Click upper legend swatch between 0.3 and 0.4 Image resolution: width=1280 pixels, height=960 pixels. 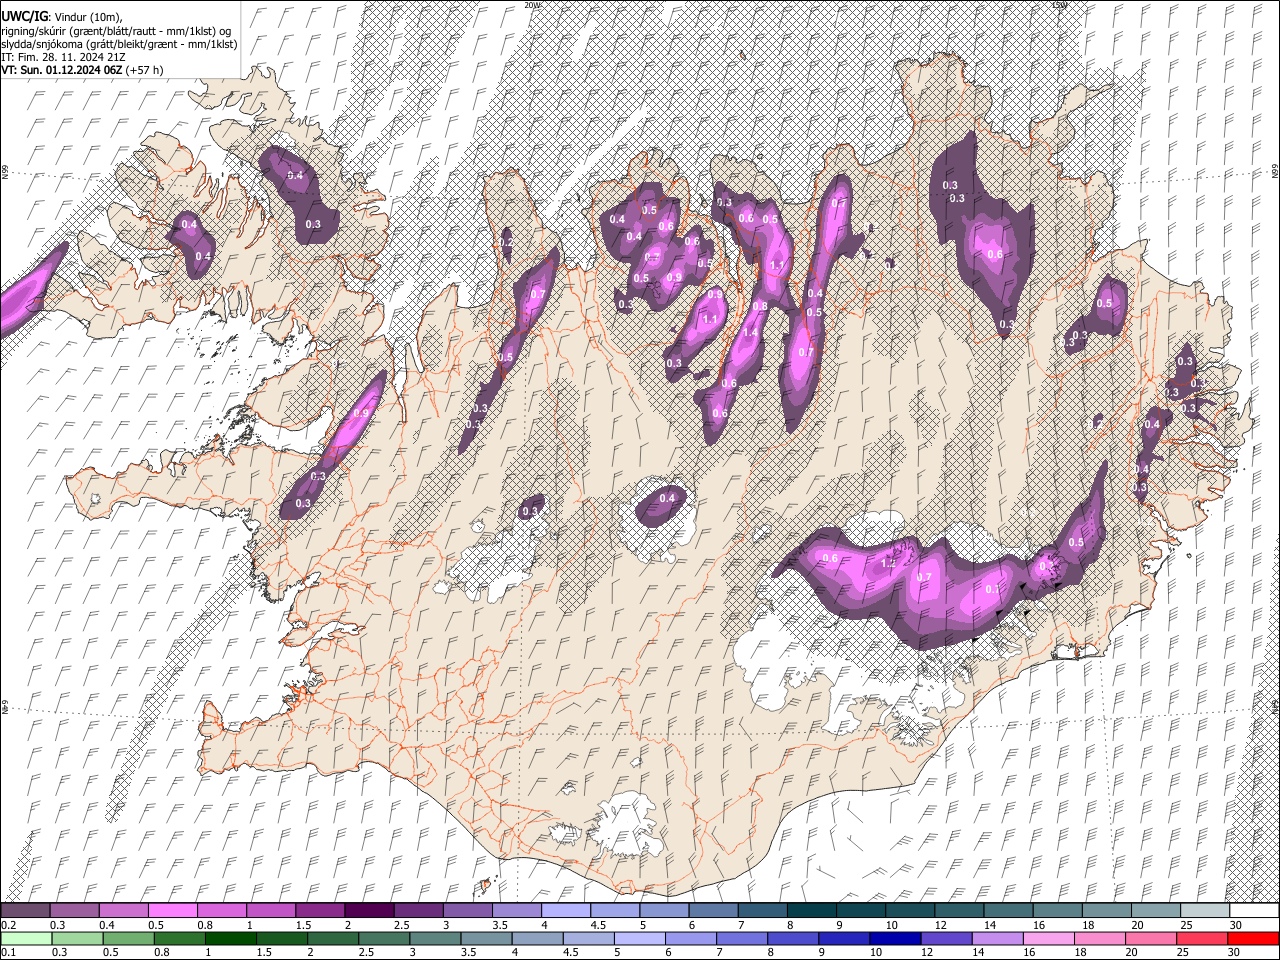tap(75, 910)
